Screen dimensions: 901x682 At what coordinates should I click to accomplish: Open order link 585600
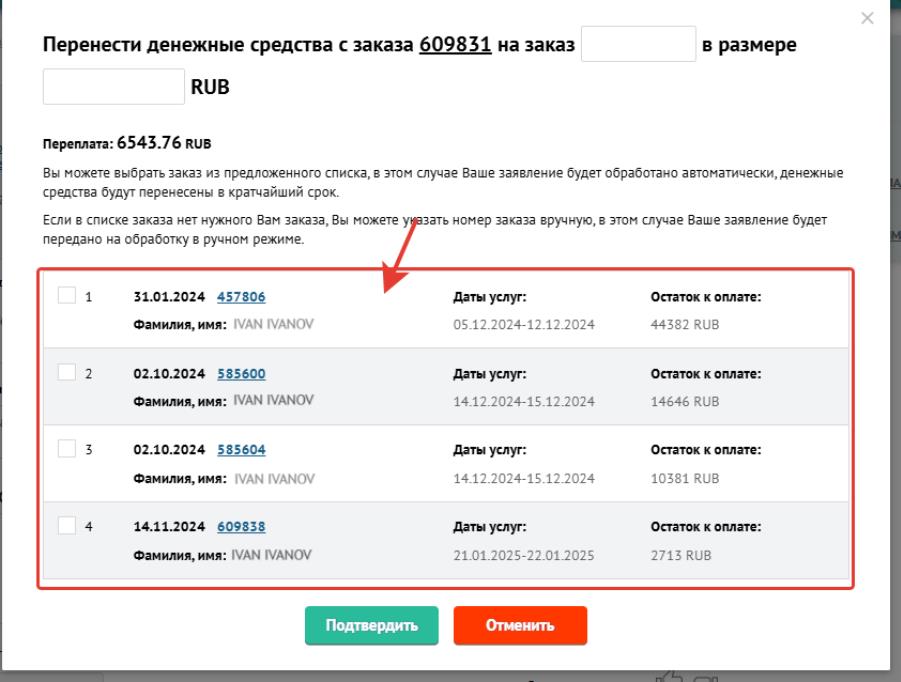pyautogui.click(x=241, y=374)
